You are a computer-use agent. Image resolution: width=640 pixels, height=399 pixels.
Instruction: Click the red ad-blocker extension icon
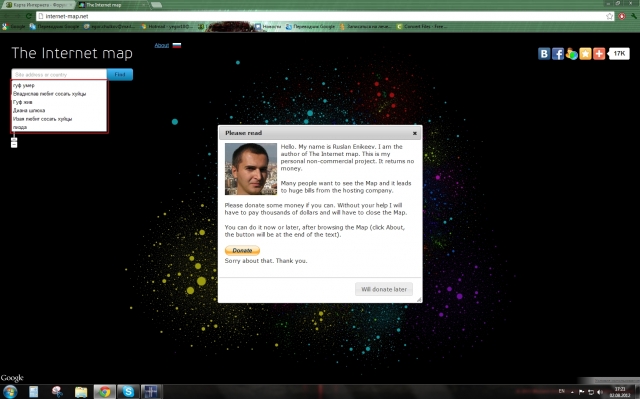pyautogui.click(x=622, y=16)
